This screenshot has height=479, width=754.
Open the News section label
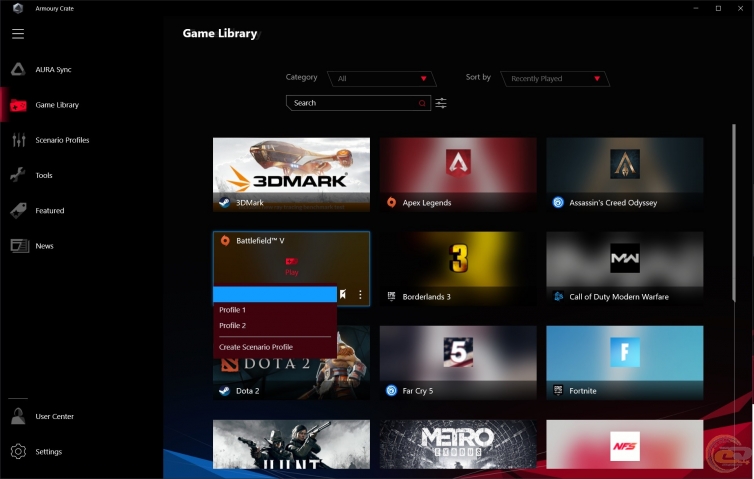pos(44,246)
